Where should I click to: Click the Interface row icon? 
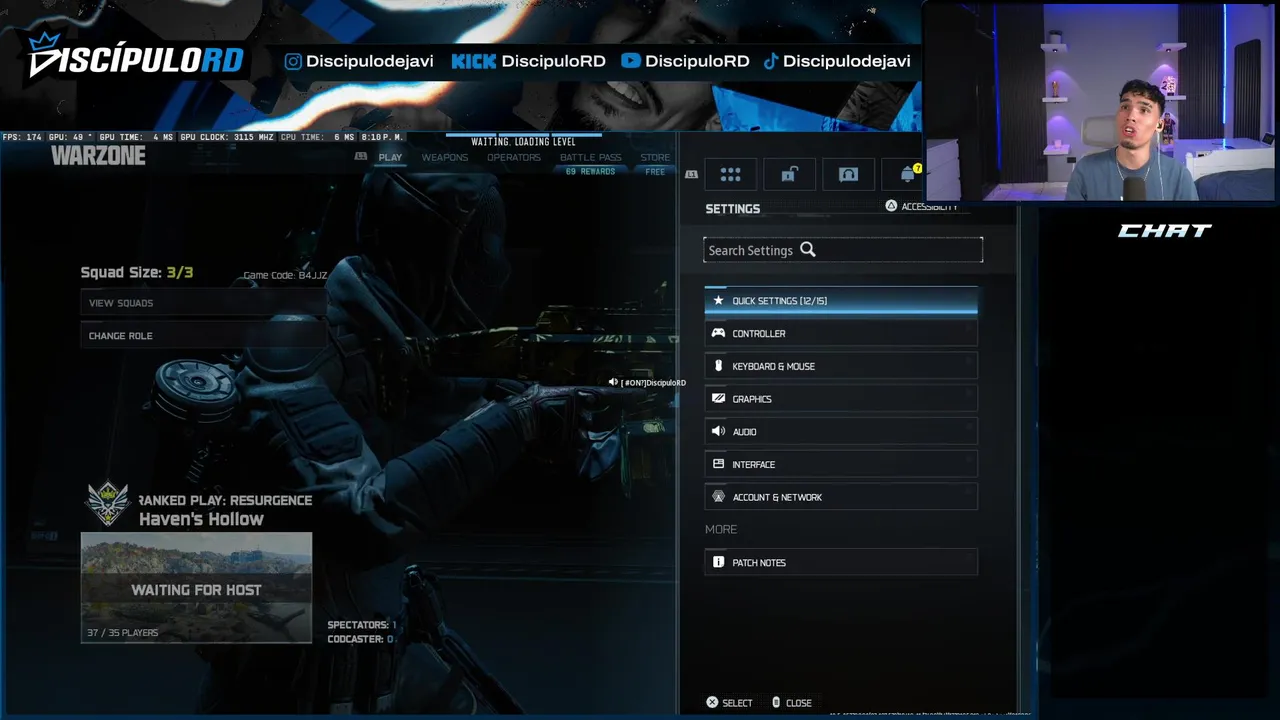pos(718,464)
